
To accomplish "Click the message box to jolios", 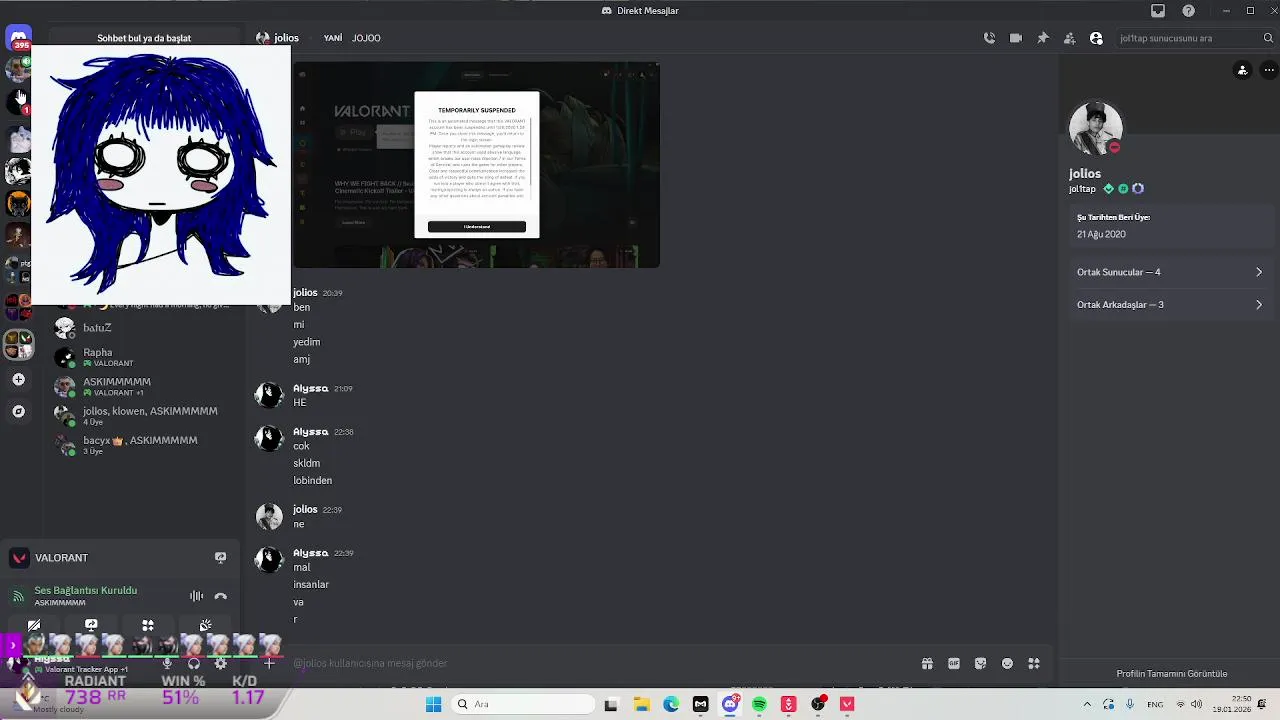I will (600, 663).
